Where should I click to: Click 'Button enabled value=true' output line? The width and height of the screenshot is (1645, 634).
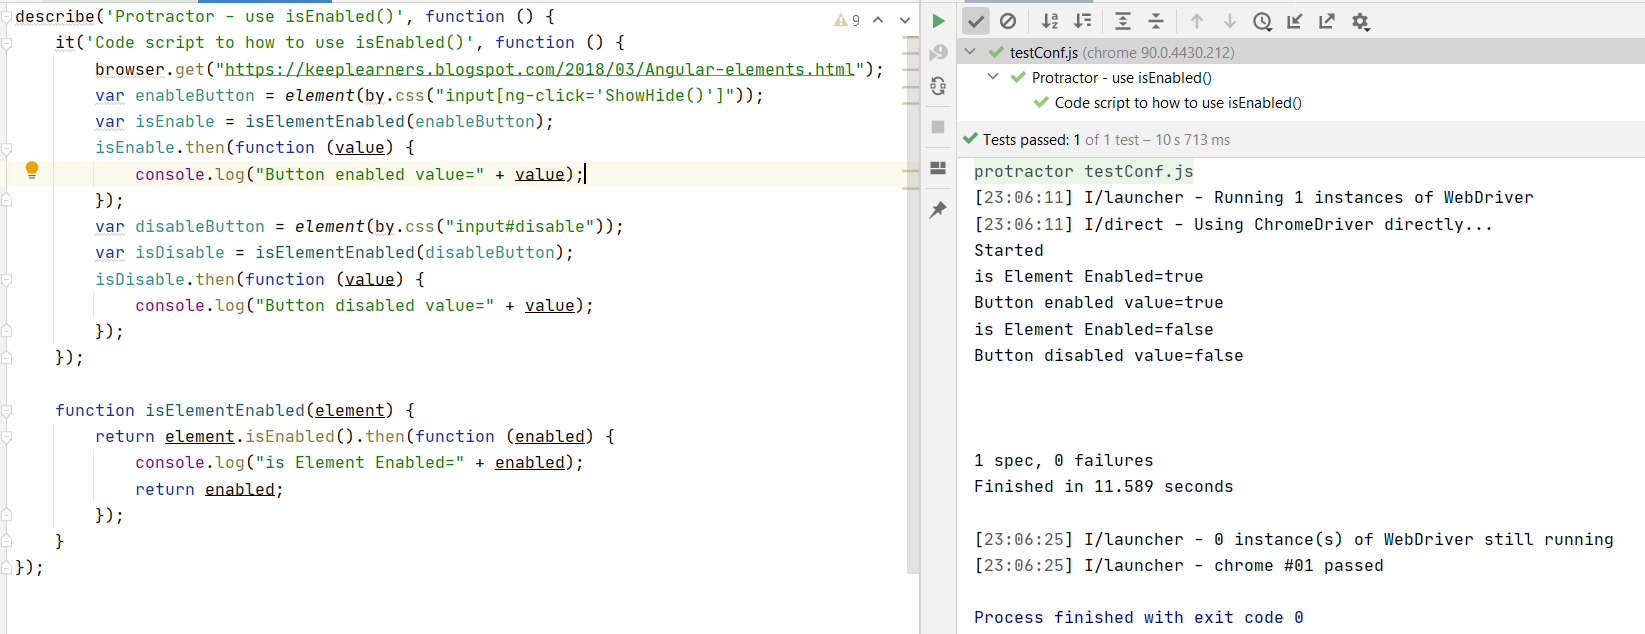point(1098,302)
